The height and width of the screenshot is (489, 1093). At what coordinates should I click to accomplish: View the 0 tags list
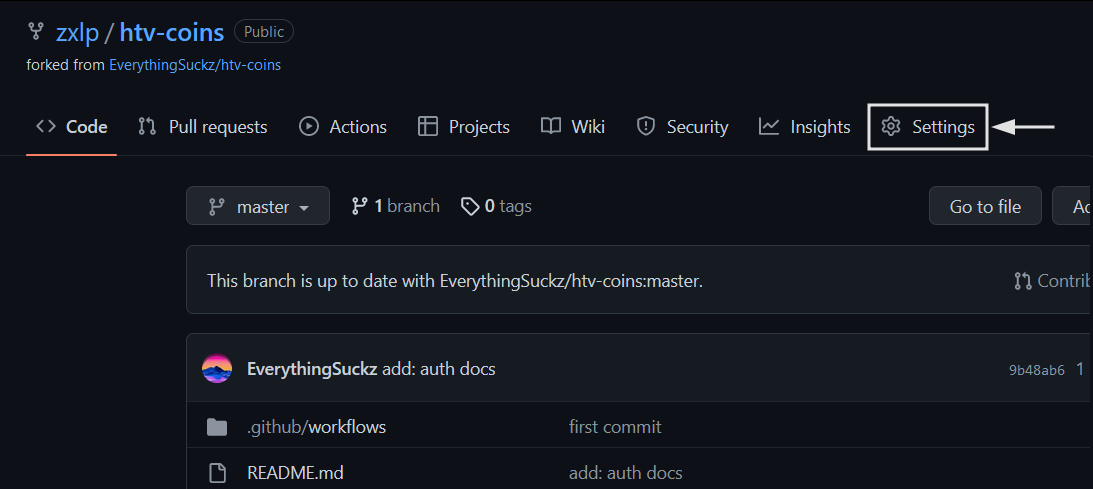pyautogui.click(x=496, y=206)
